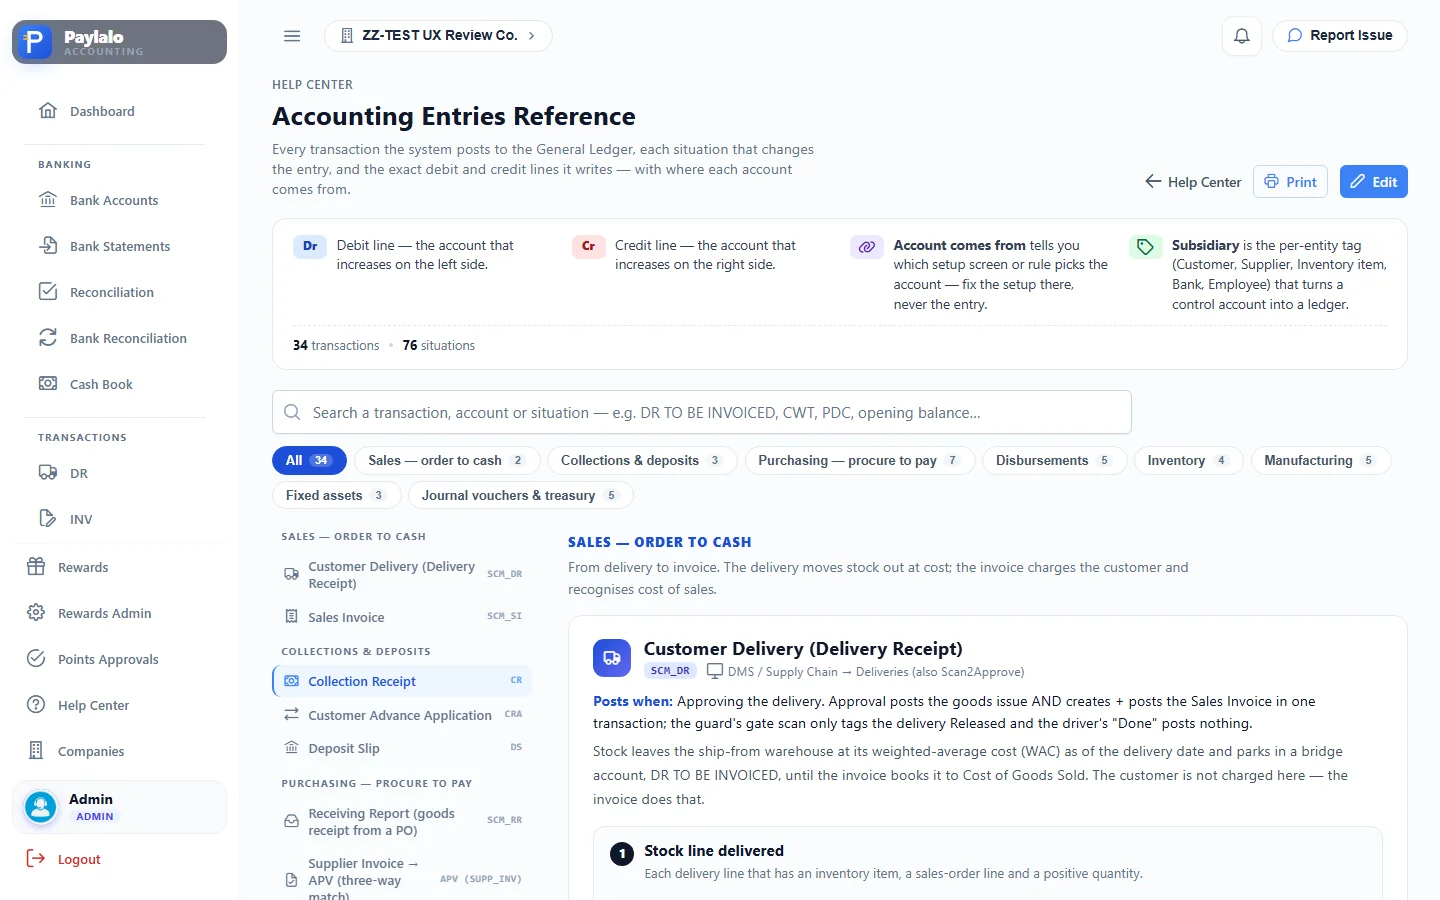Select Customer Delivery (Delivery Receipt) list entry

402,575
